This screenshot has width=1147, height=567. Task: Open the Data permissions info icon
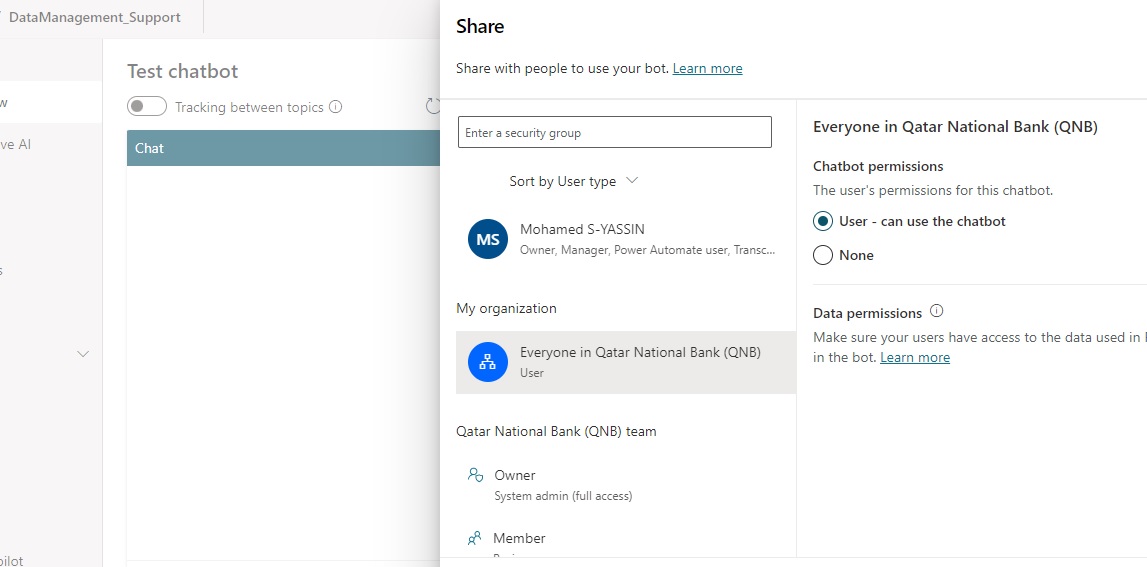[936, 311]
